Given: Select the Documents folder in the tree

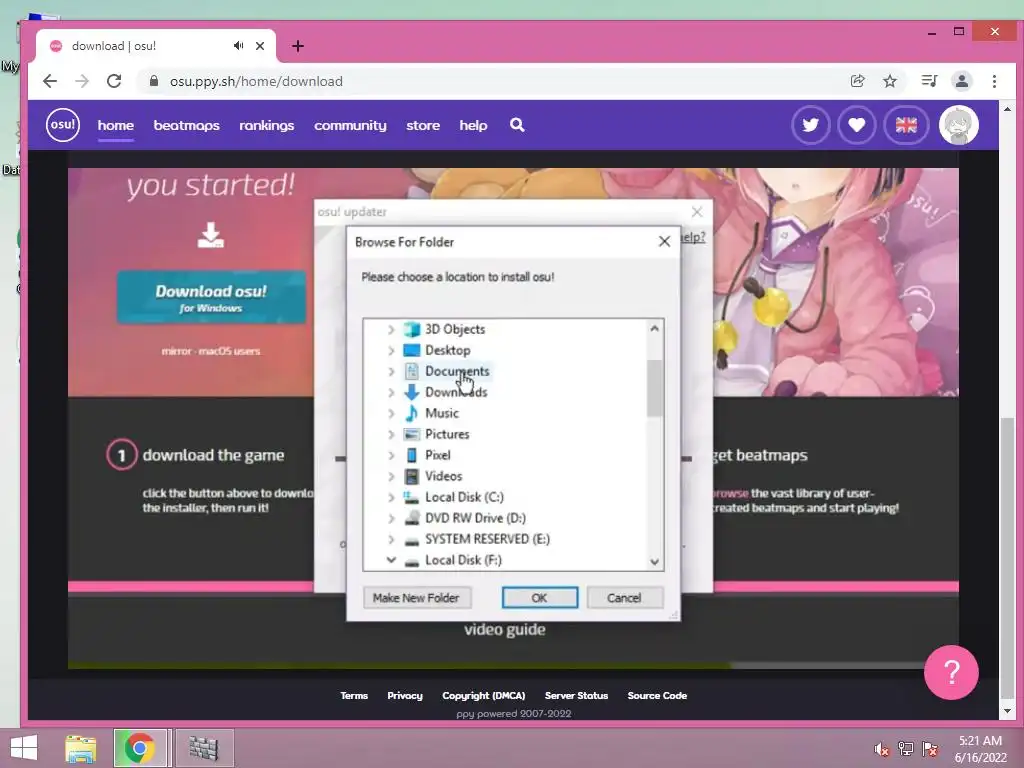Looking at the screenshot, I should [457, 371].
